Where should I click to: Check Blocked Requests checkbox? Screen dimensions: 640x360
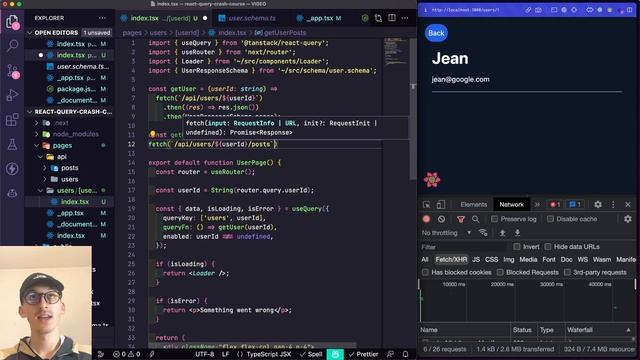tap(500, 272)
